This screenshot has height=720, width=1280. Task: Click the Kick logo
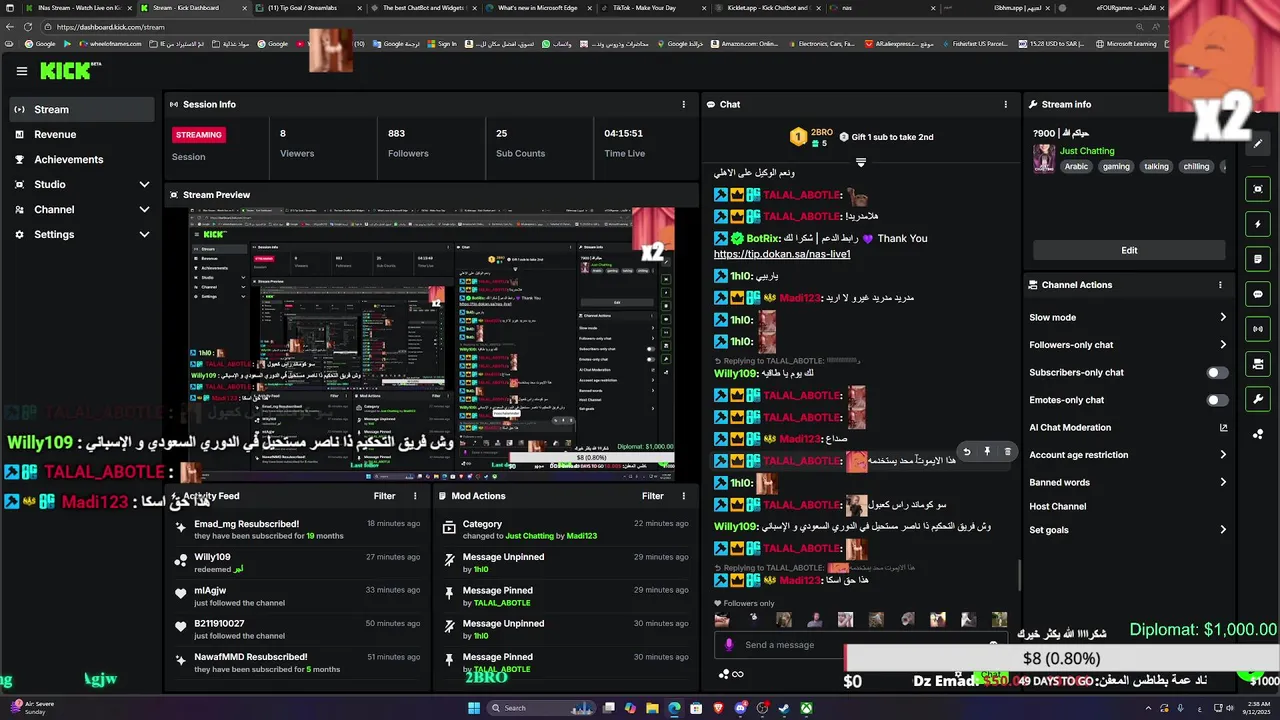70,71
